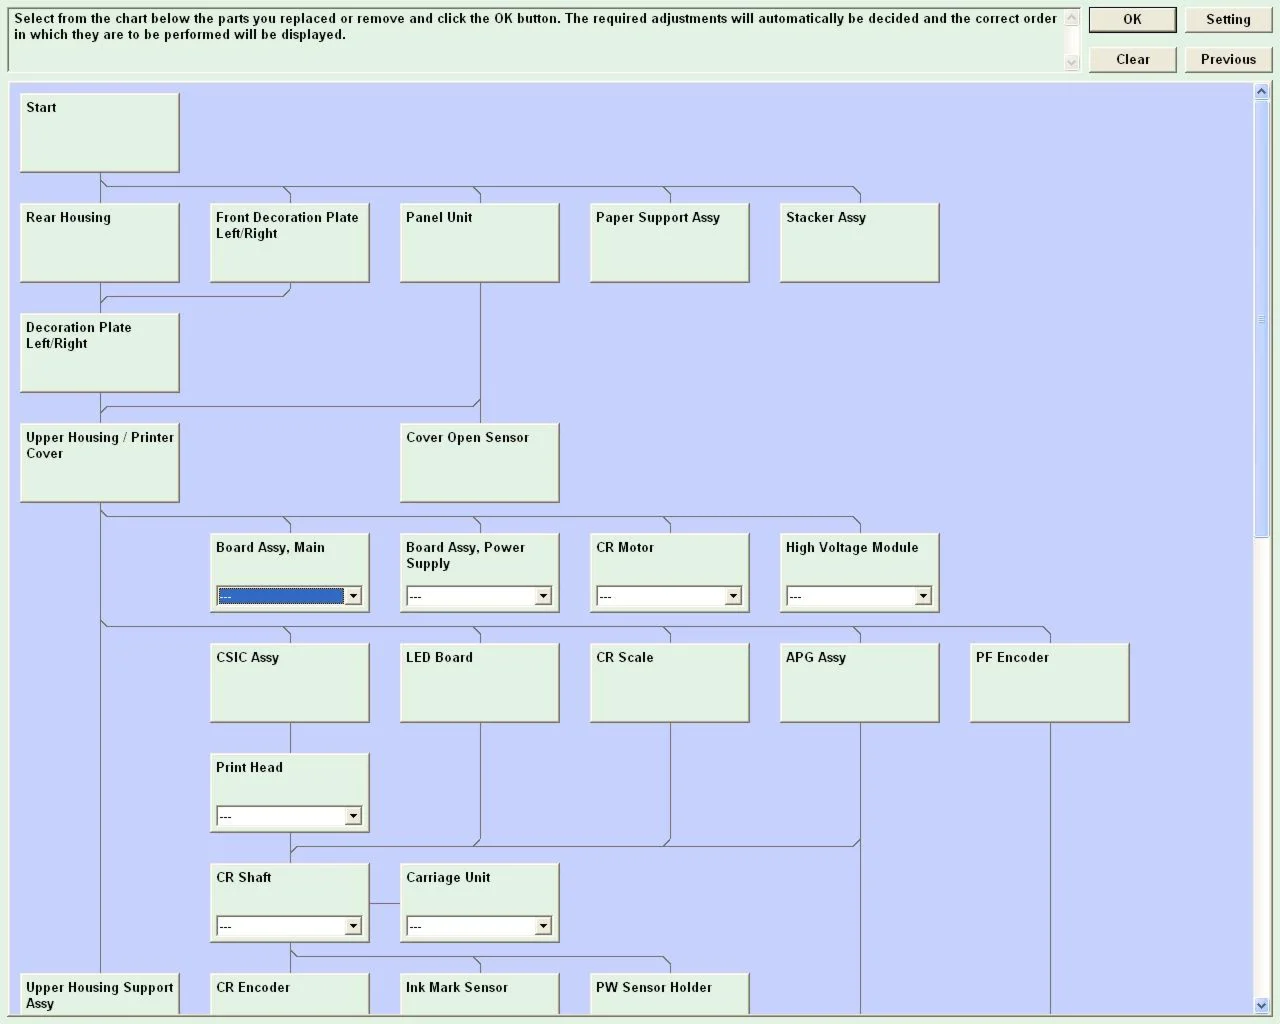The image size is (1280, 1024).
Task: Select Front Decoration Plate Left/Right box
Action: point(290,243)
